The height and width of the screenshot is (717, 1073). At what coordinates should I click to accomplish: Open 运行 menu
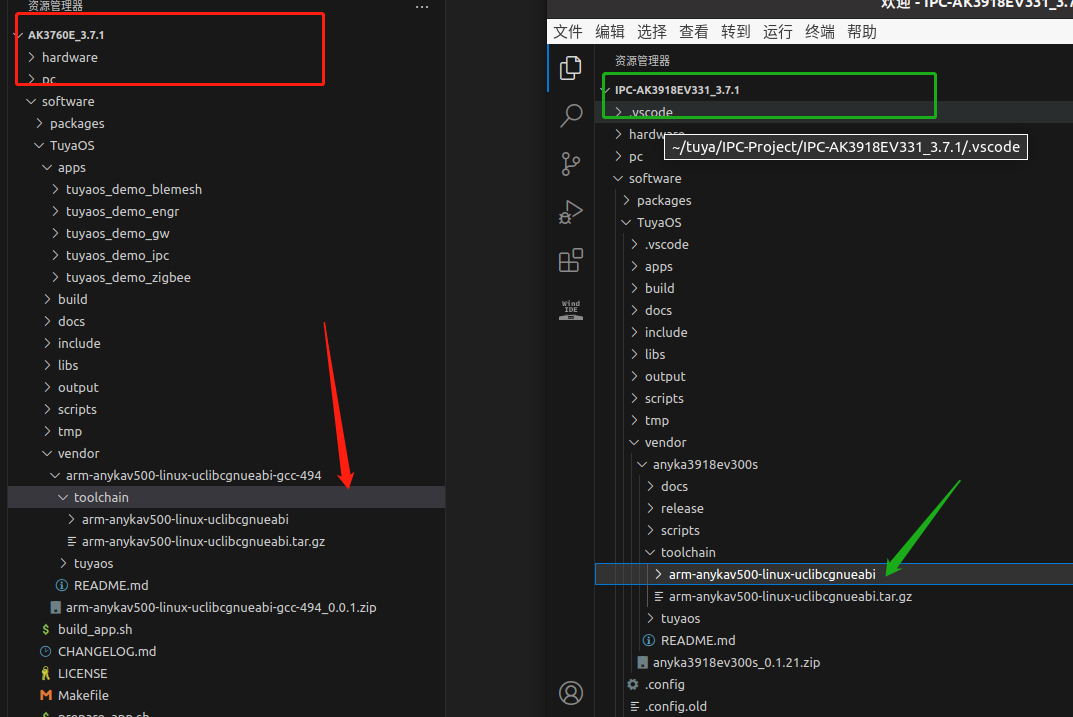(777, 31)
